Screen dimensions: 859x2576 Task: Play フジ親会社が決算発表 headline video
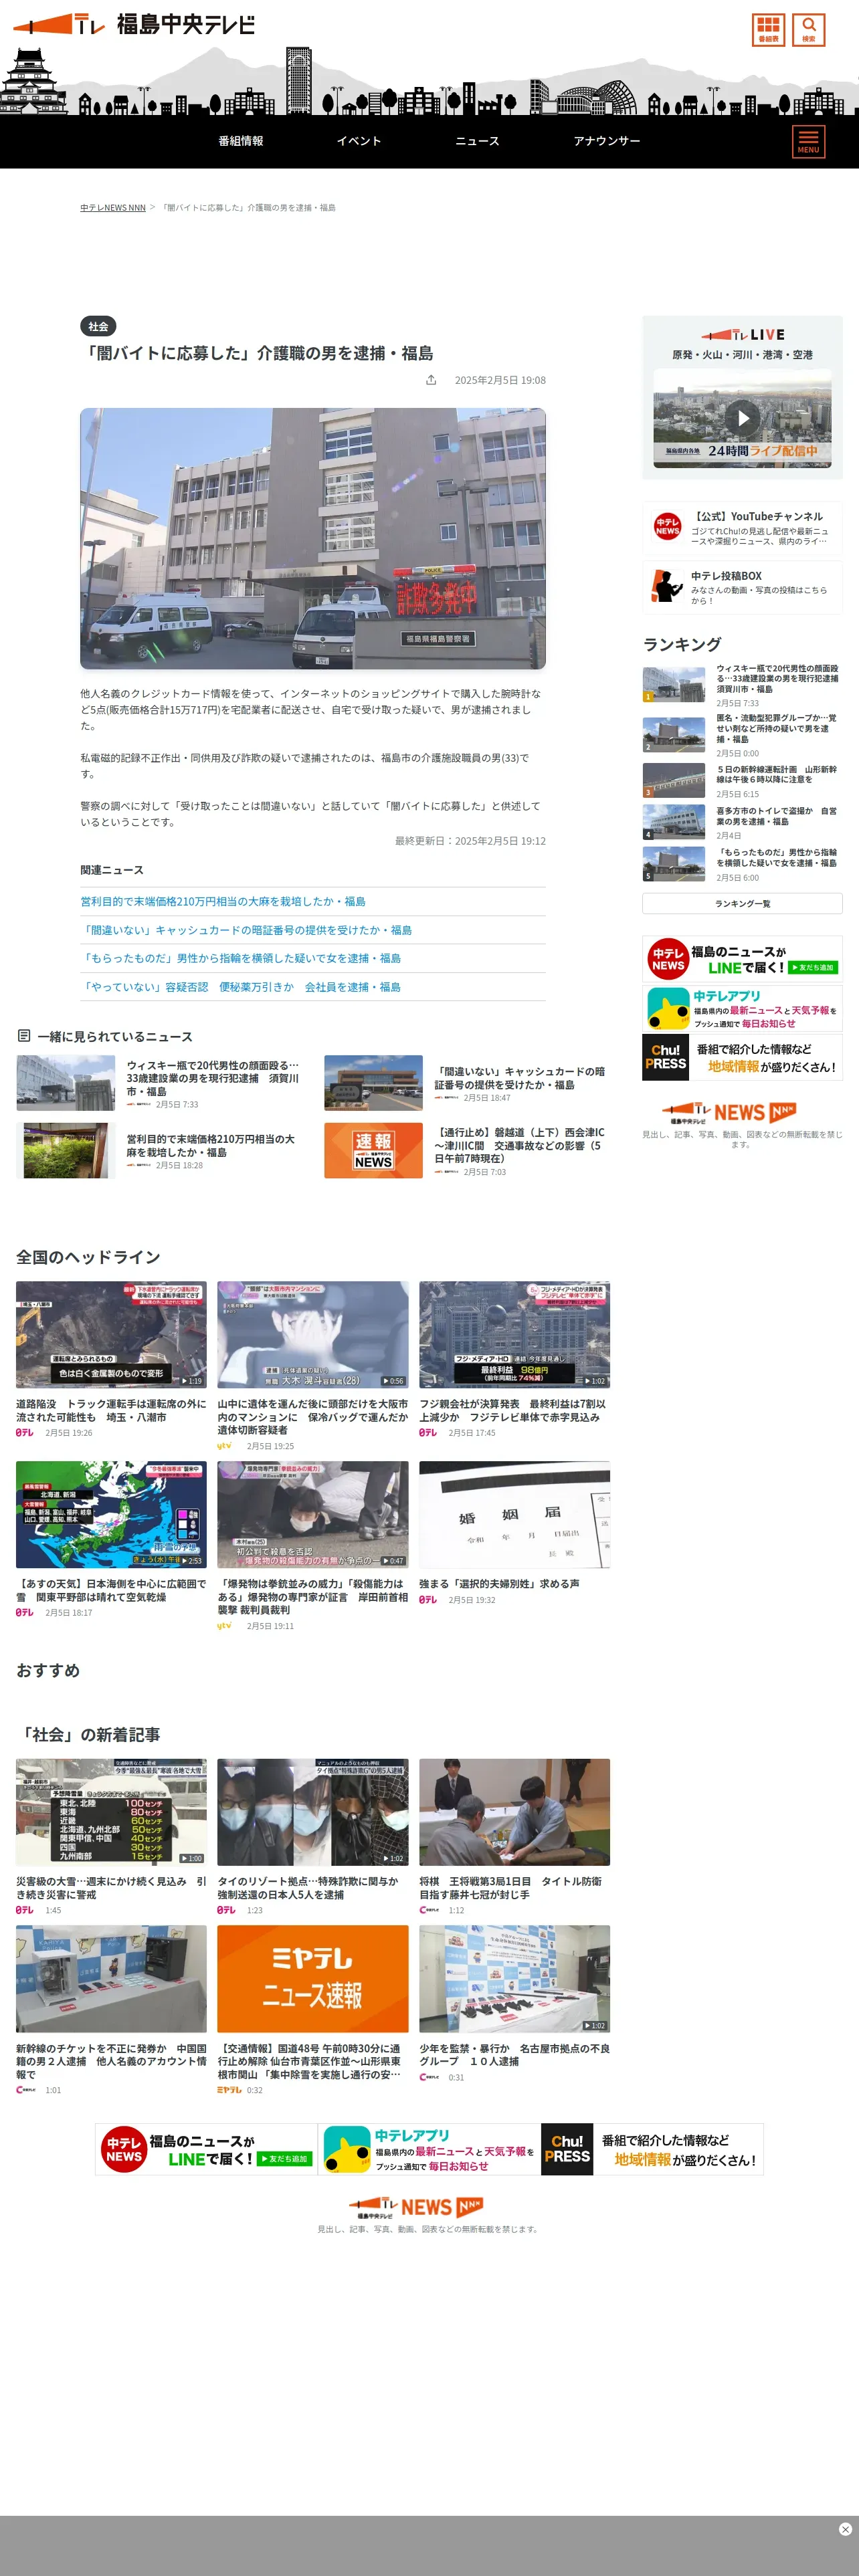(514, 1335)
